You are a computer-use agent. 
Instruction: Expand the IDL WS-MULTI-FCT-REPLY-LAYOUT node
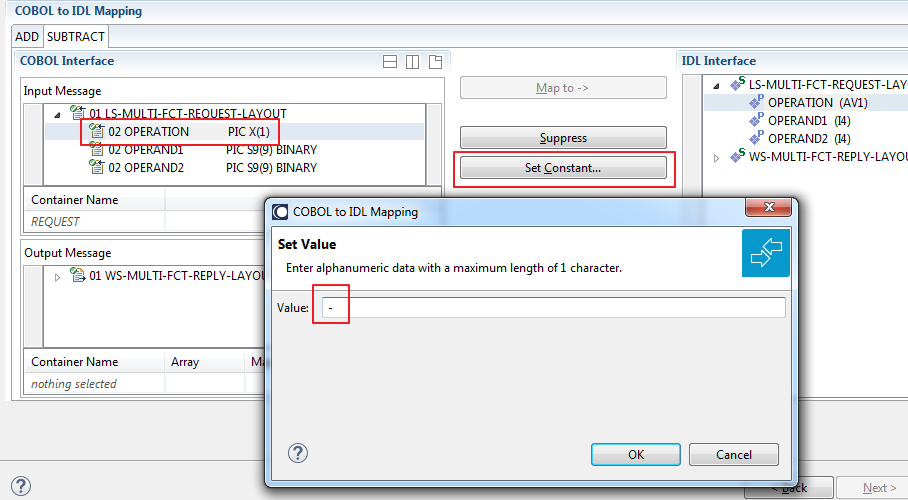(716, 158)
